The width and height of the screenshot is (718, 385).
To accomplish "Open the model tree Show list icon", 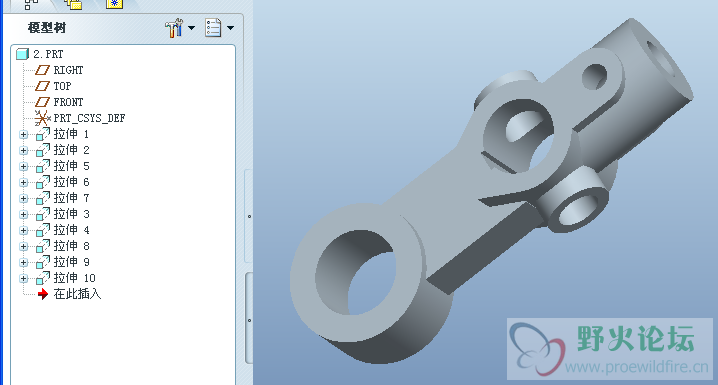I will (213, 28).
